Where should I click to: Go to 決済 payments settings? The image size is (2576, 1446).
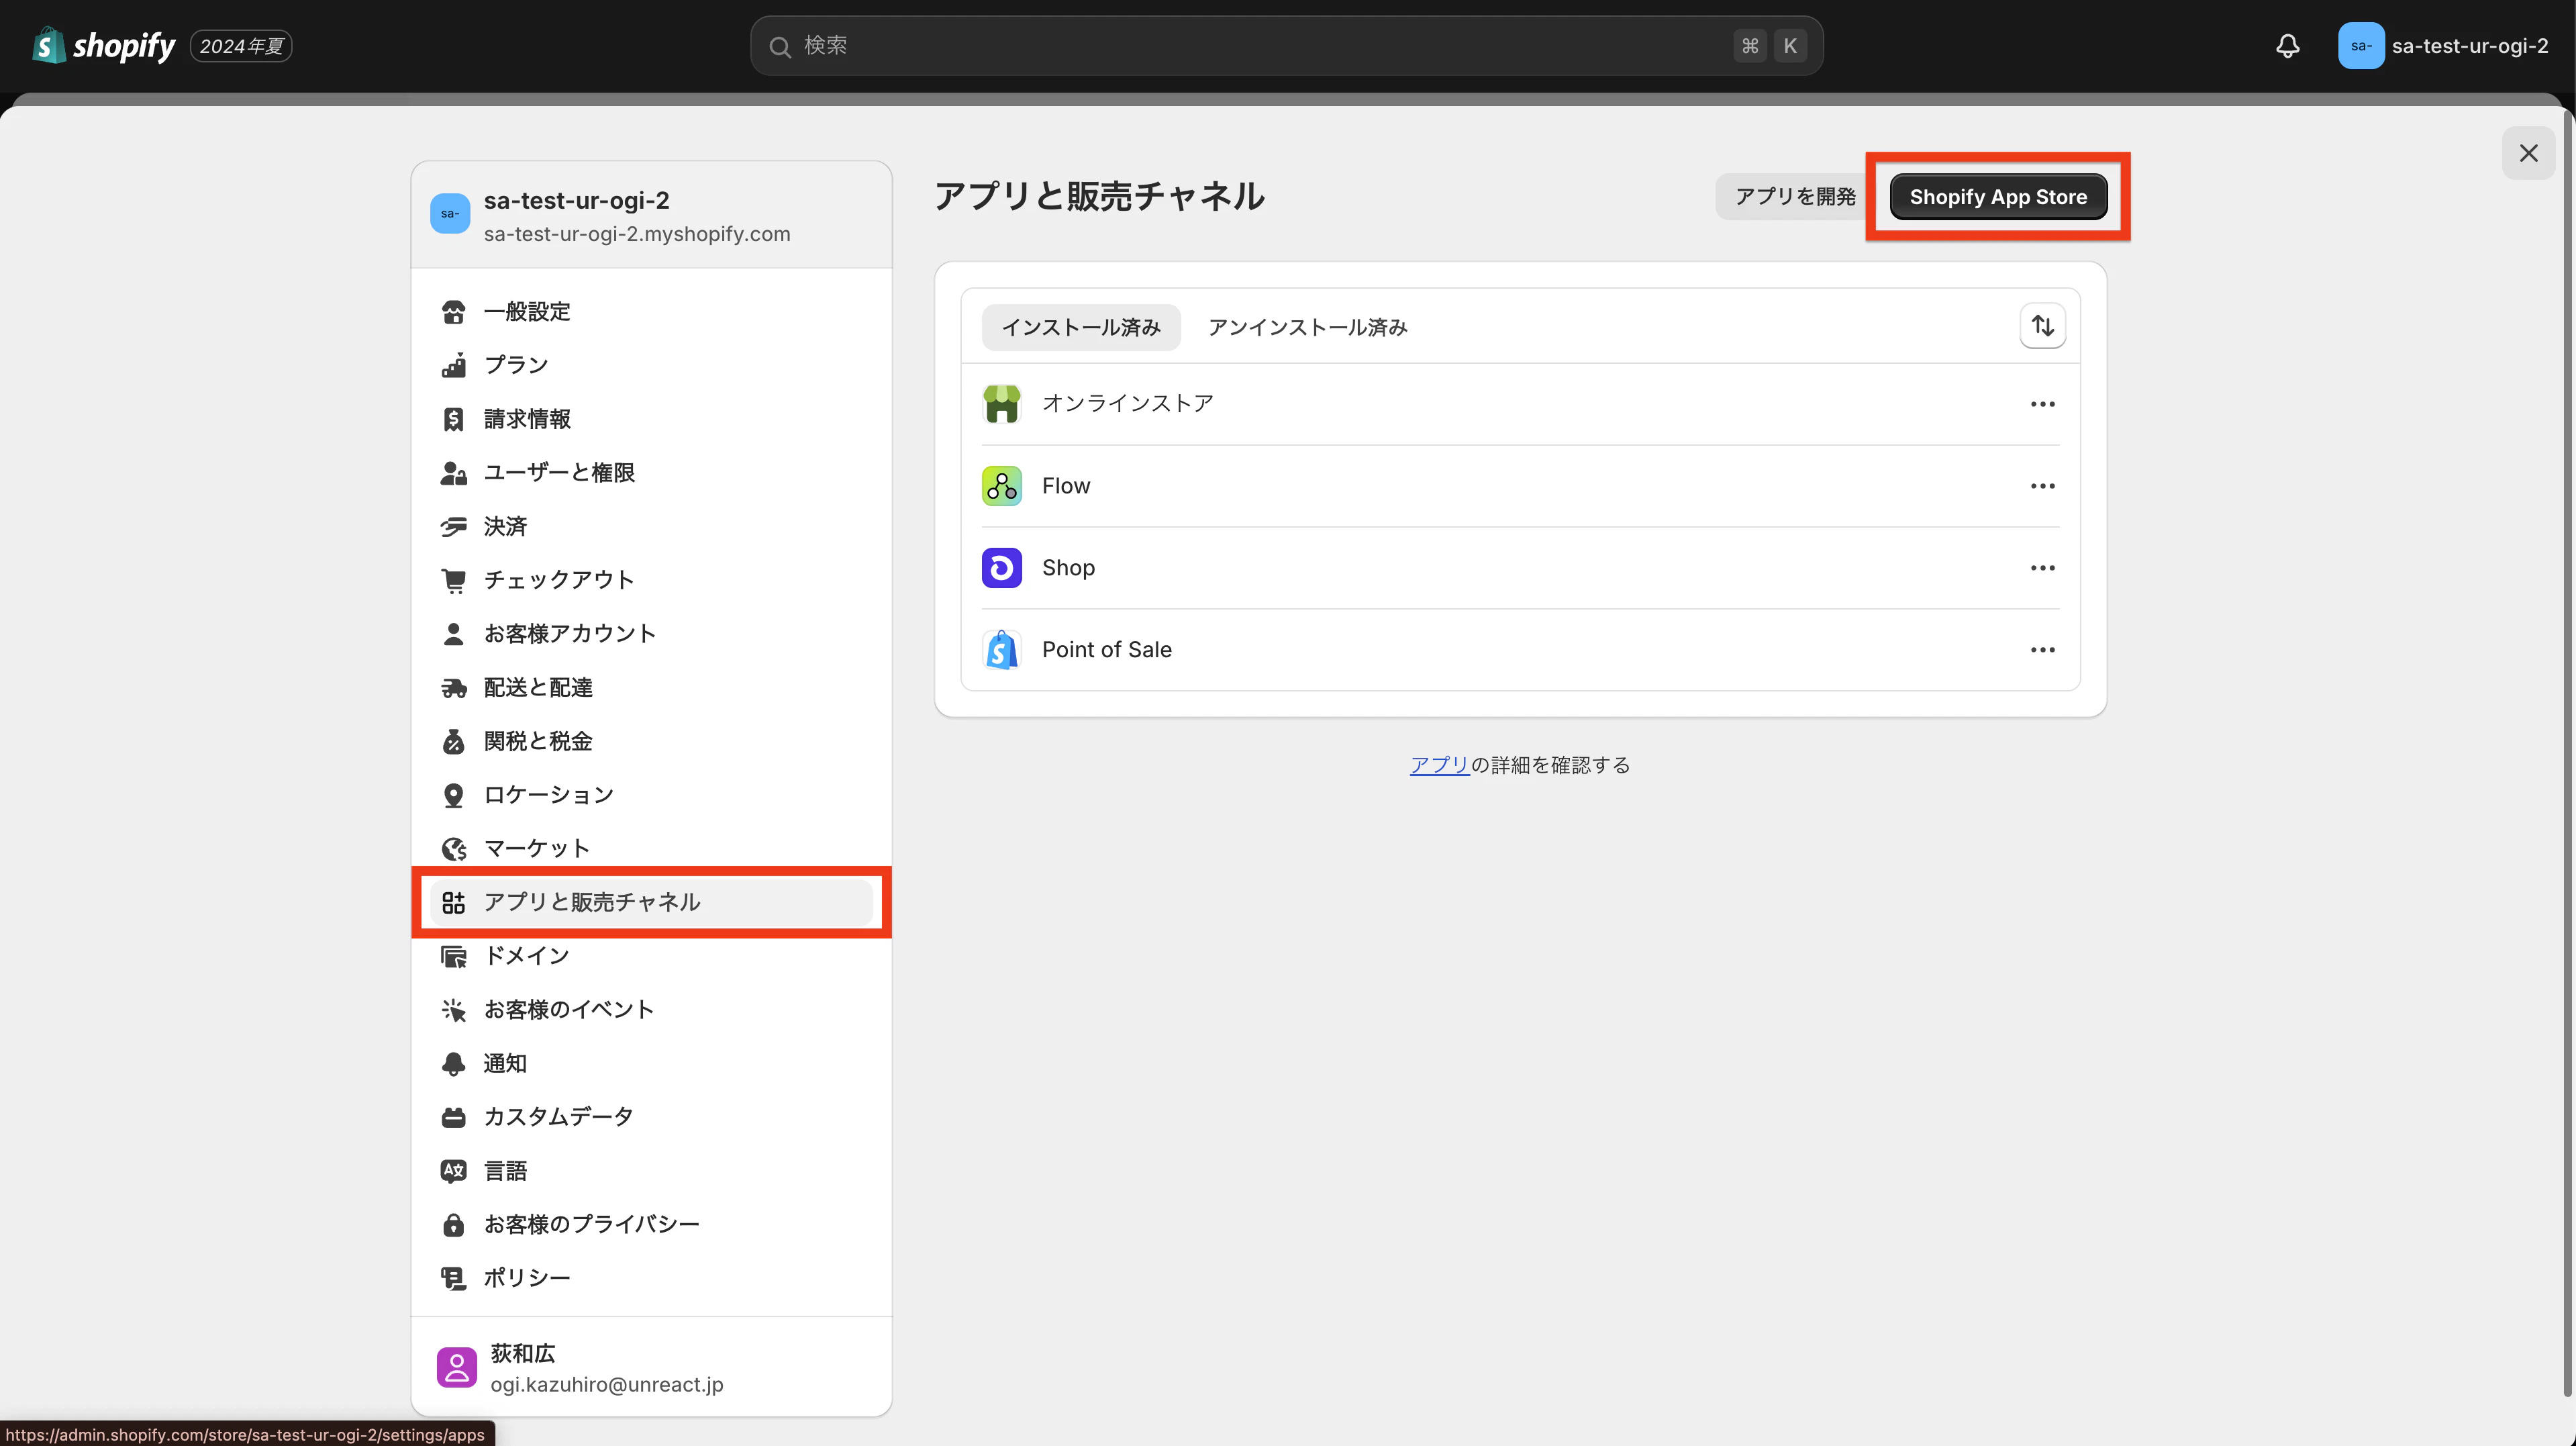coord(651,526)
